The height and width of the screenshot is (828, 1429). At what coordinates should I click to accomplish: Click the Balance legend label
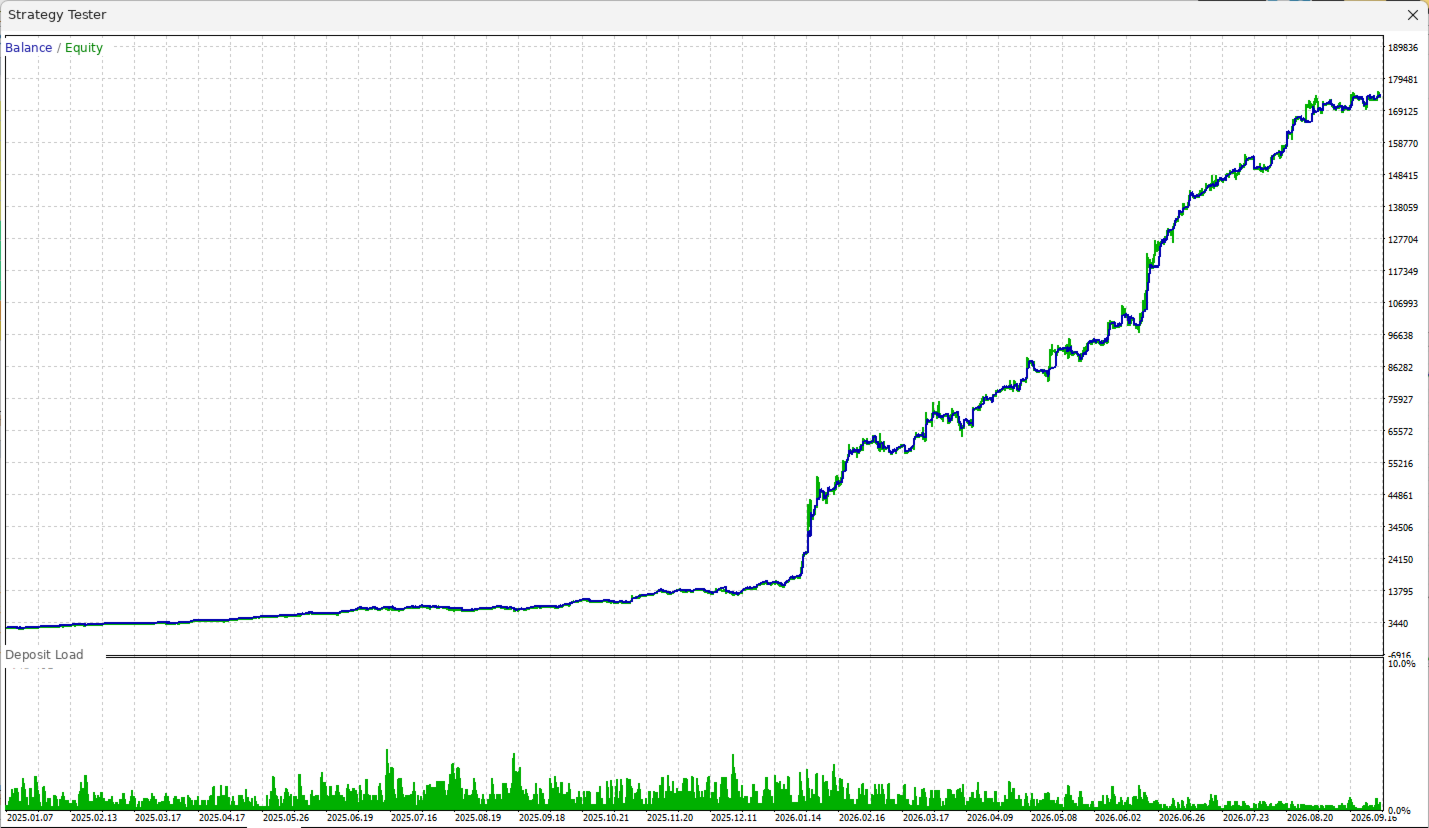(29, 48)
